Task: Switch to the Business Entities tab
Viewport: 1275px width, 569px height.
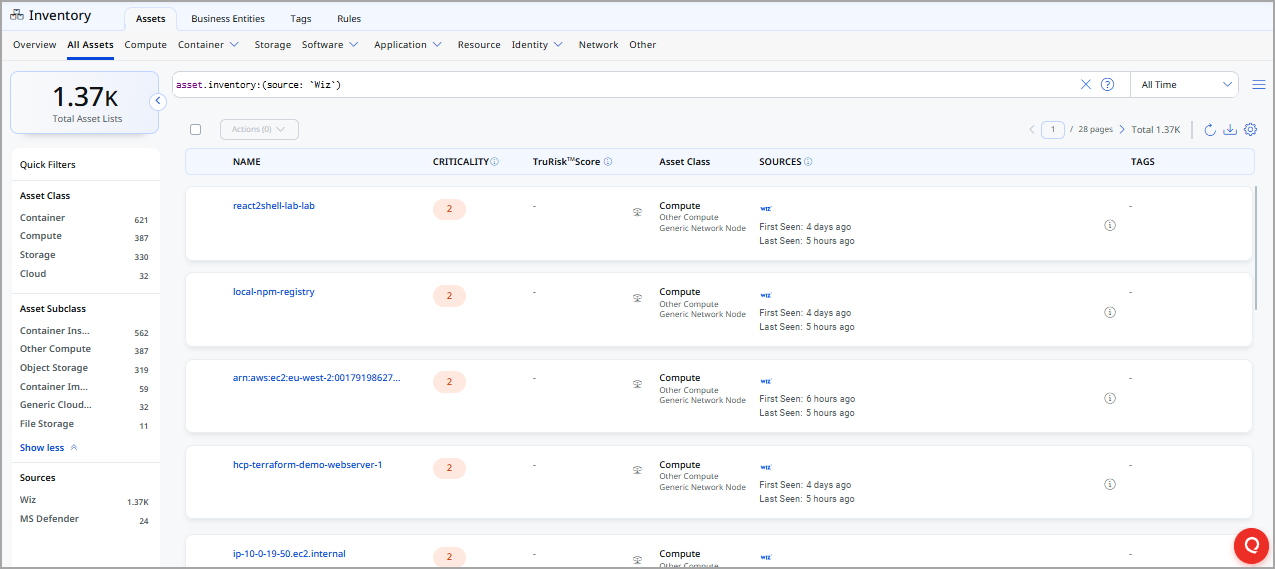Action: [x=228, y=19]
